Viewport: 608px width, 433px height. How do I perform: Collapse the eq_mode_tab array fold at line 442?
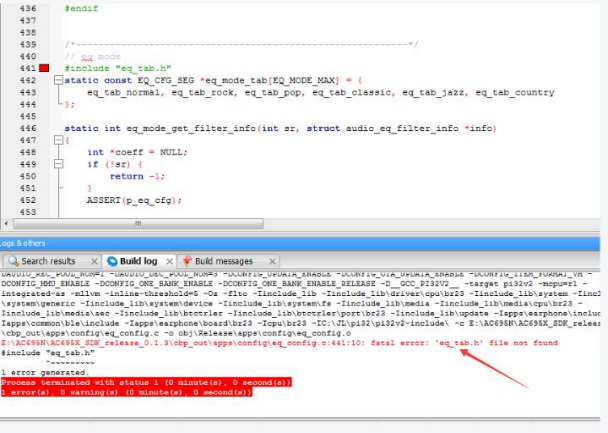[58, 80]
